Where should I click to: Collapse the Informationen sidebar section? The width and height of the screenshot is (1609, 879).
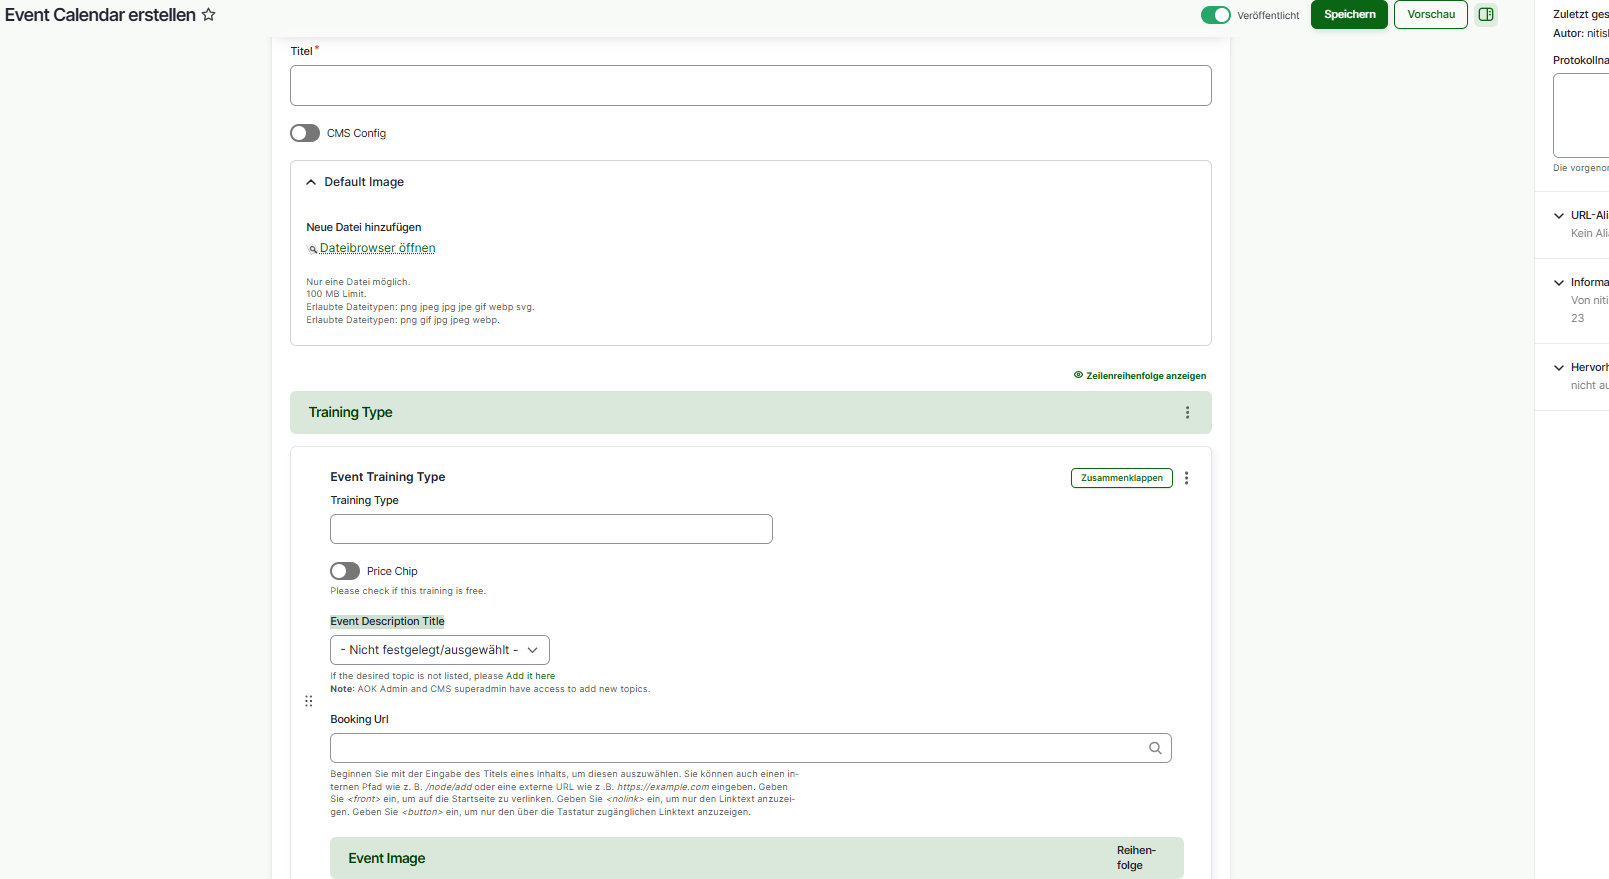pos(1559,283)
